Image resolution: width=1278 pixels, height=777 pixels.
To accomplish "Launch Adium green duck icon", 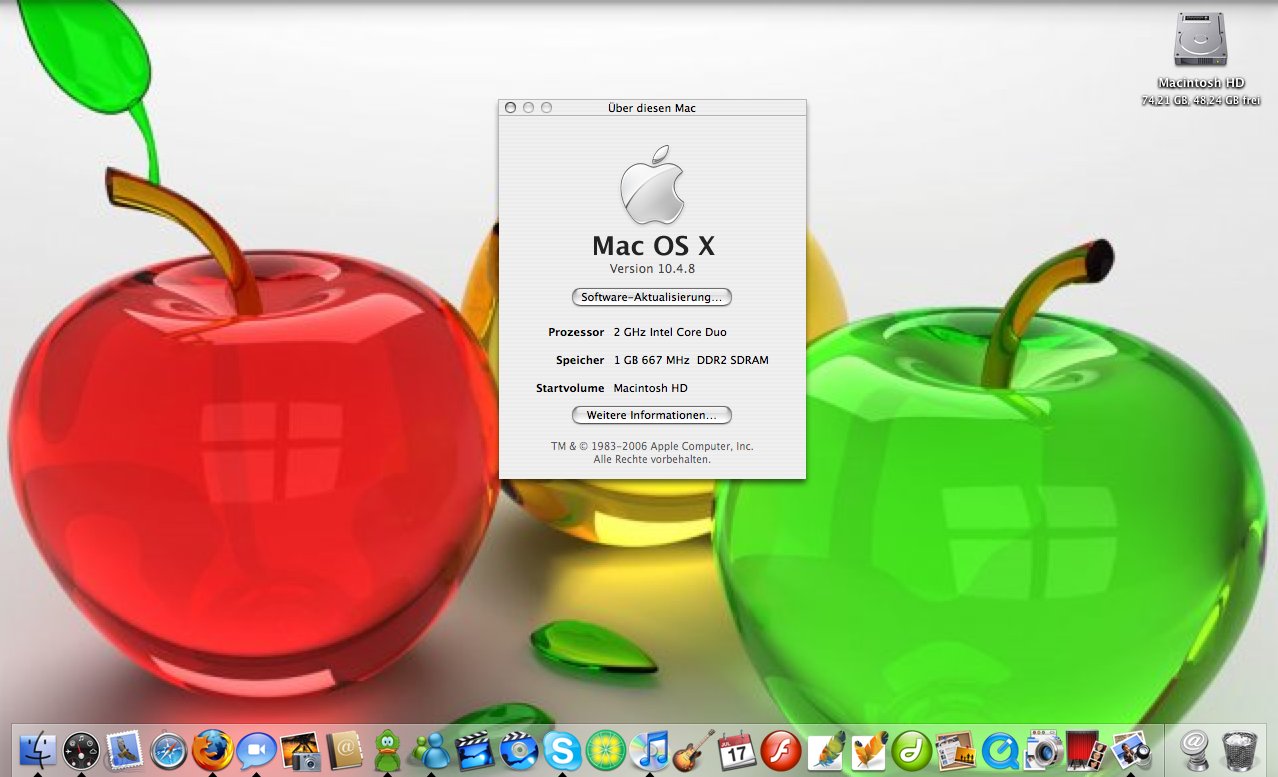I will click(387, 749).
